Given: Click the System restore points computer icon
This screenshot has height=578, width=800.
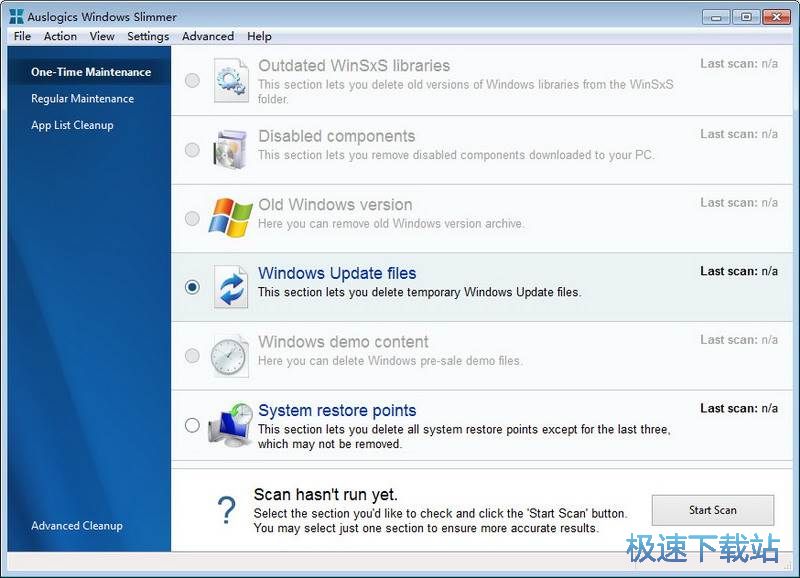Looking at the screenshot, I should pos(231,424).
